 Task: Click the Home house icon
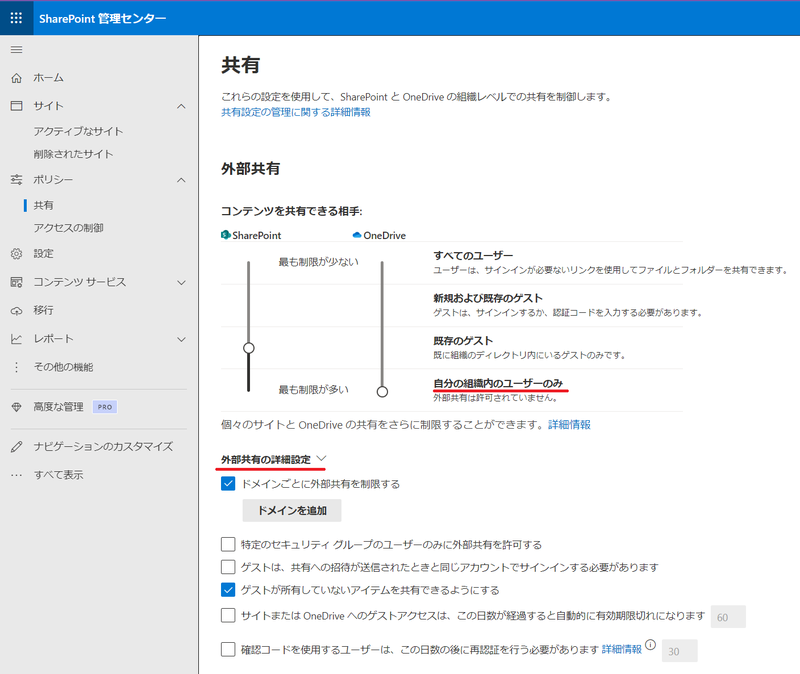[x=16, y=78]
